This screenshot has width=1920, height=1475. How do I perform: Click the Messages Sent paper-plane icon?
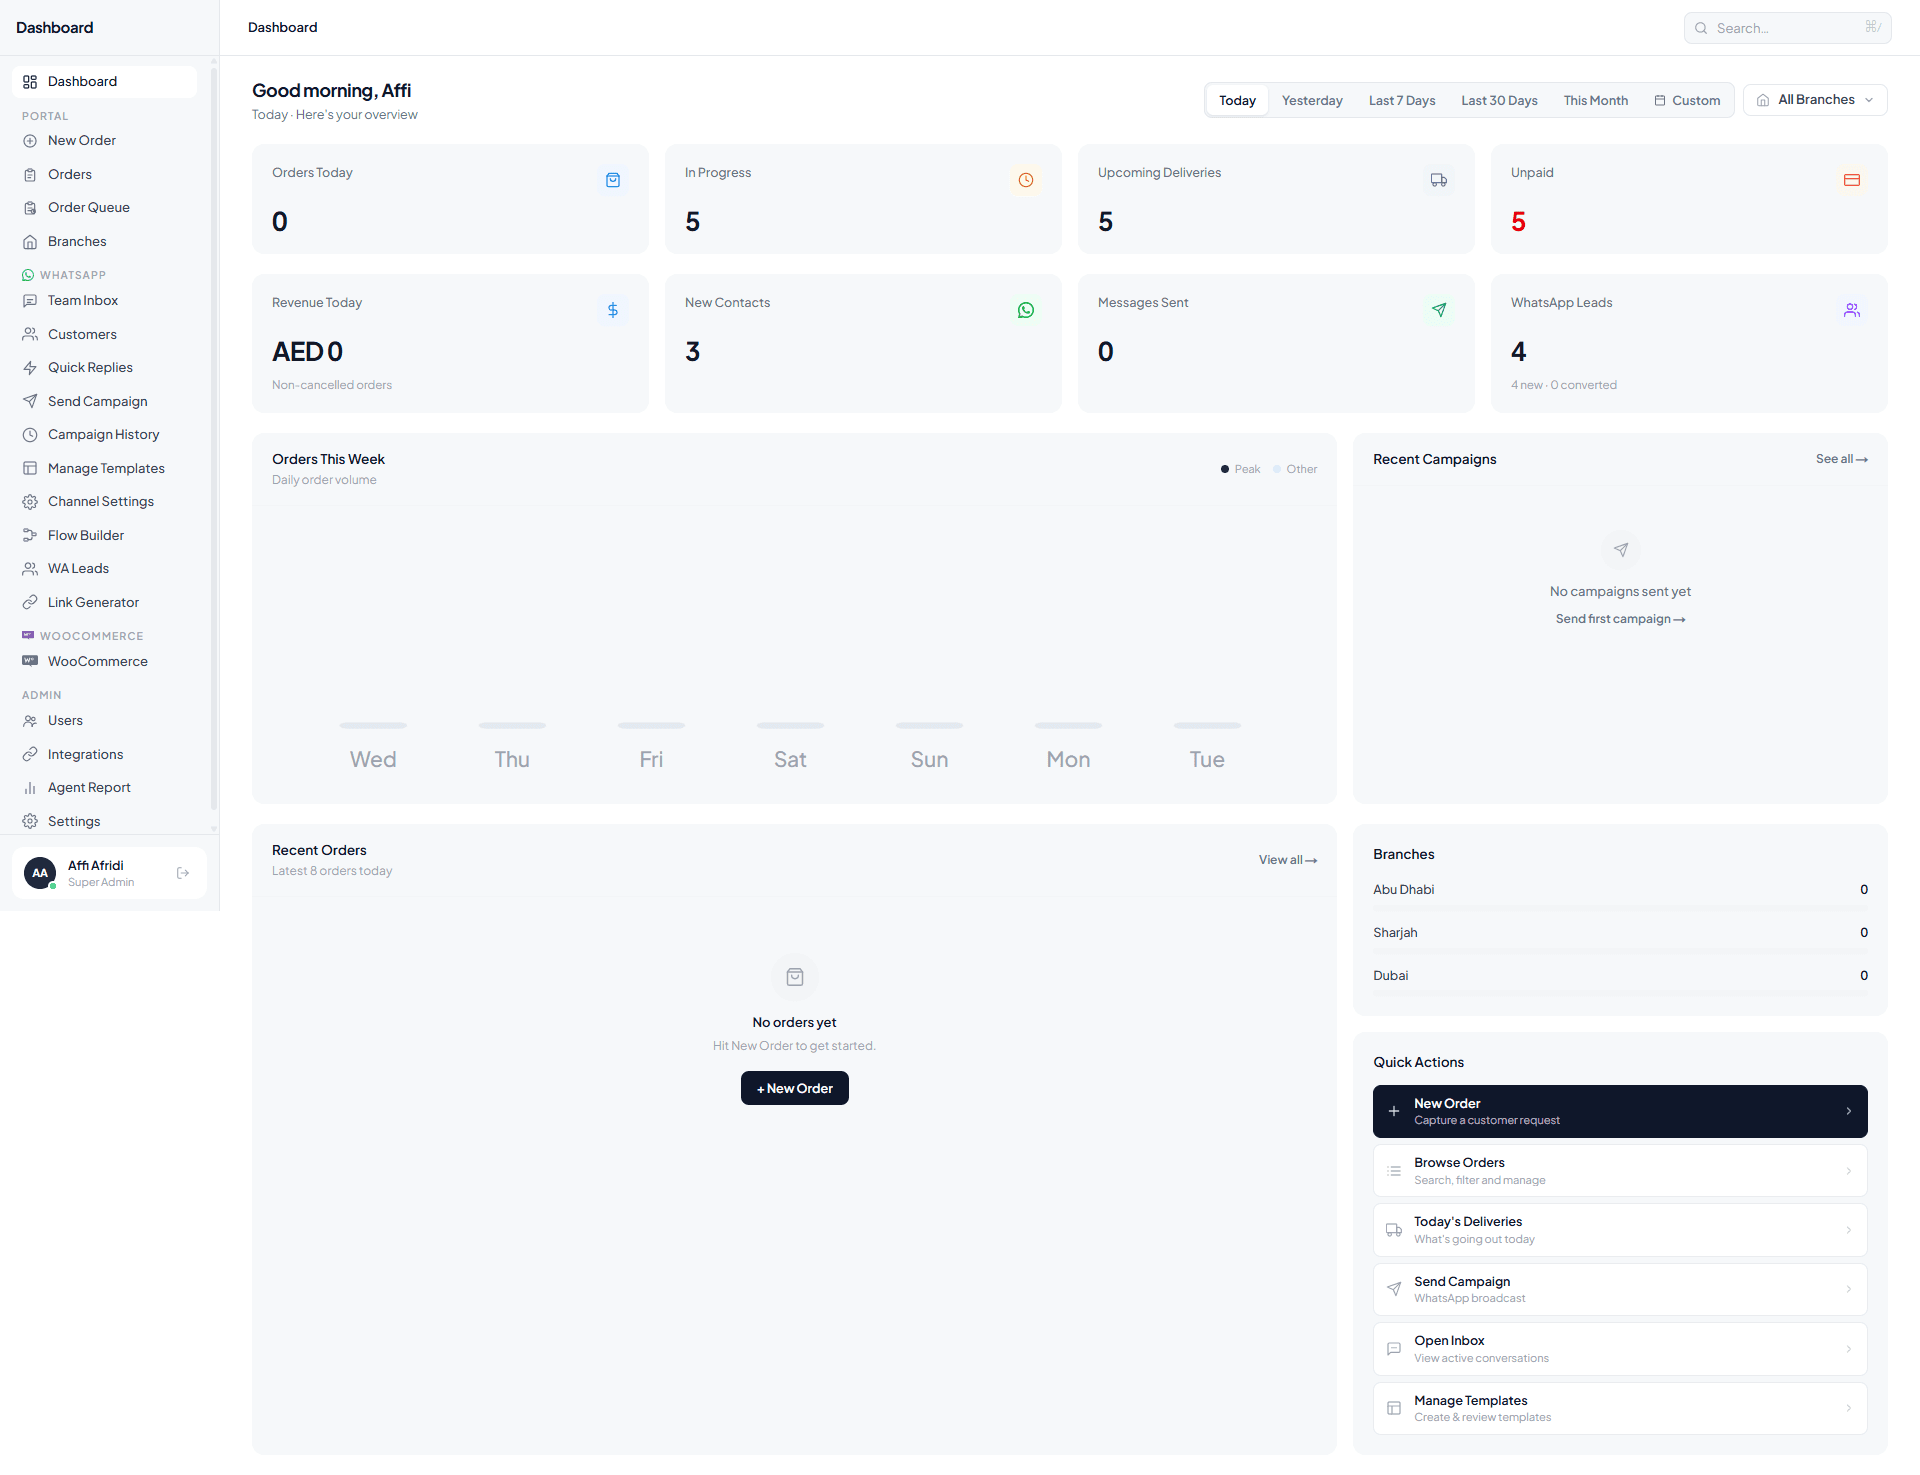(x=1439, y=310)
